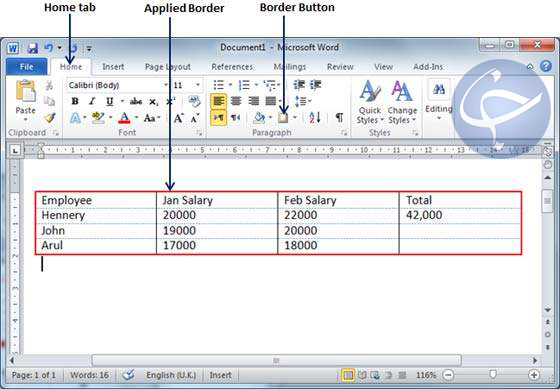Decrease paragraph indent
Screen dimensions: 560x389
coord(299,85)
